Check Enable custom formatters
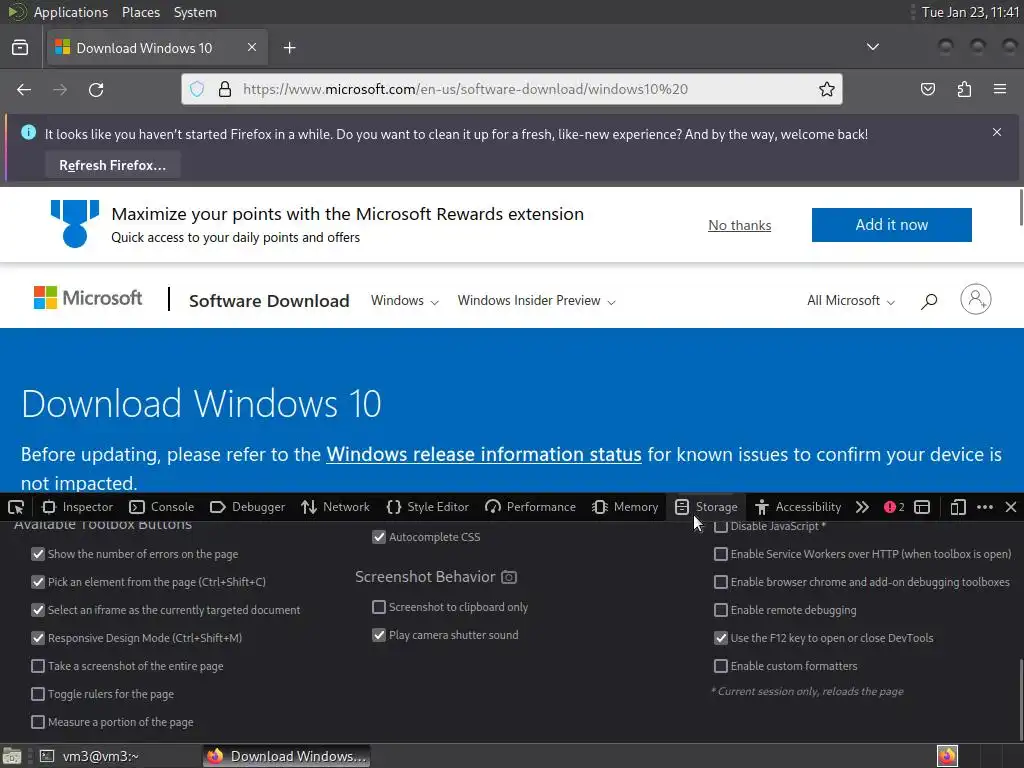This screenshot has height=768, width=1024. click(720, 666)
